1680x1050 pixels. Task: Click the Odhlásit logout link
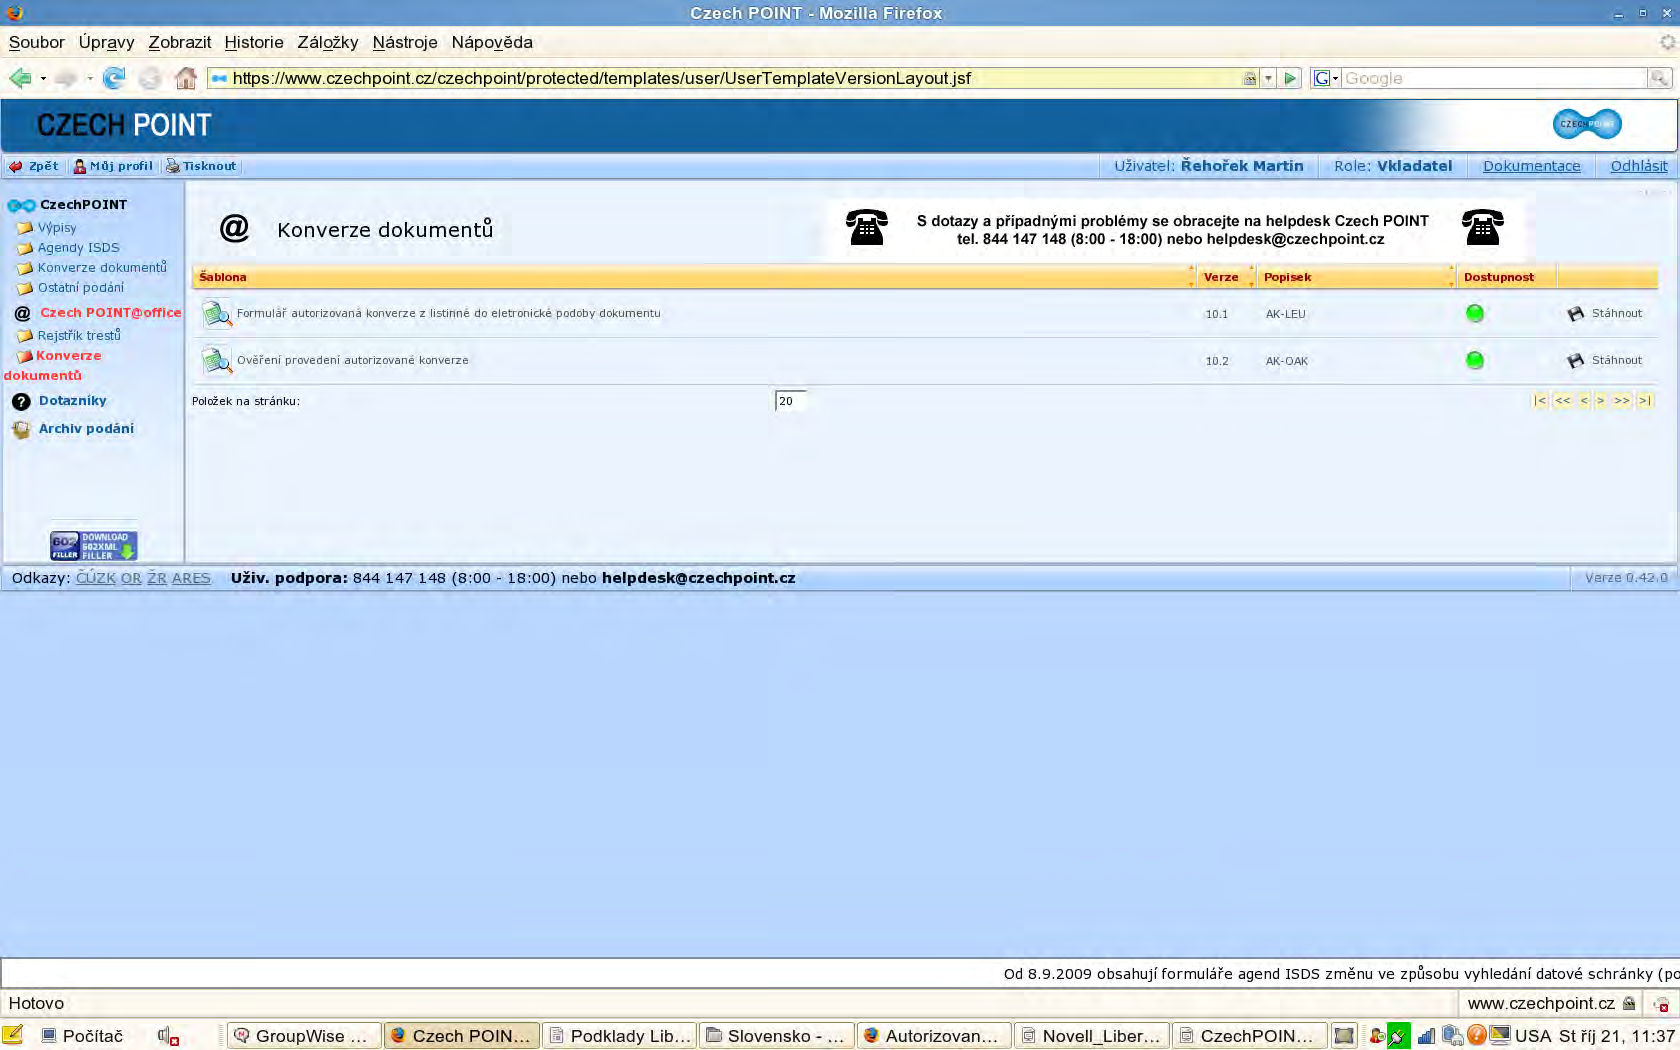click(1638, 166)
